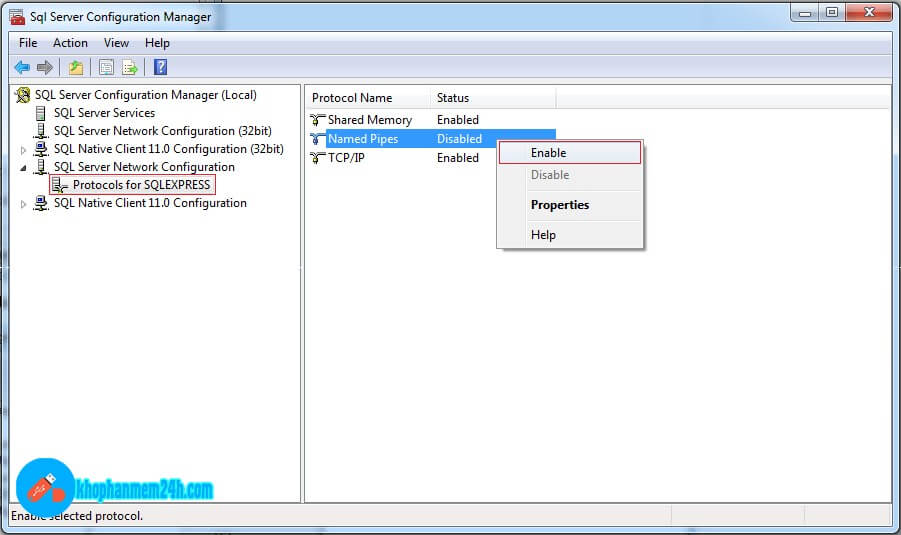The width and height of the screenshot is (901, 535).
Task: Click the Status column header
Action: point(453,98)
